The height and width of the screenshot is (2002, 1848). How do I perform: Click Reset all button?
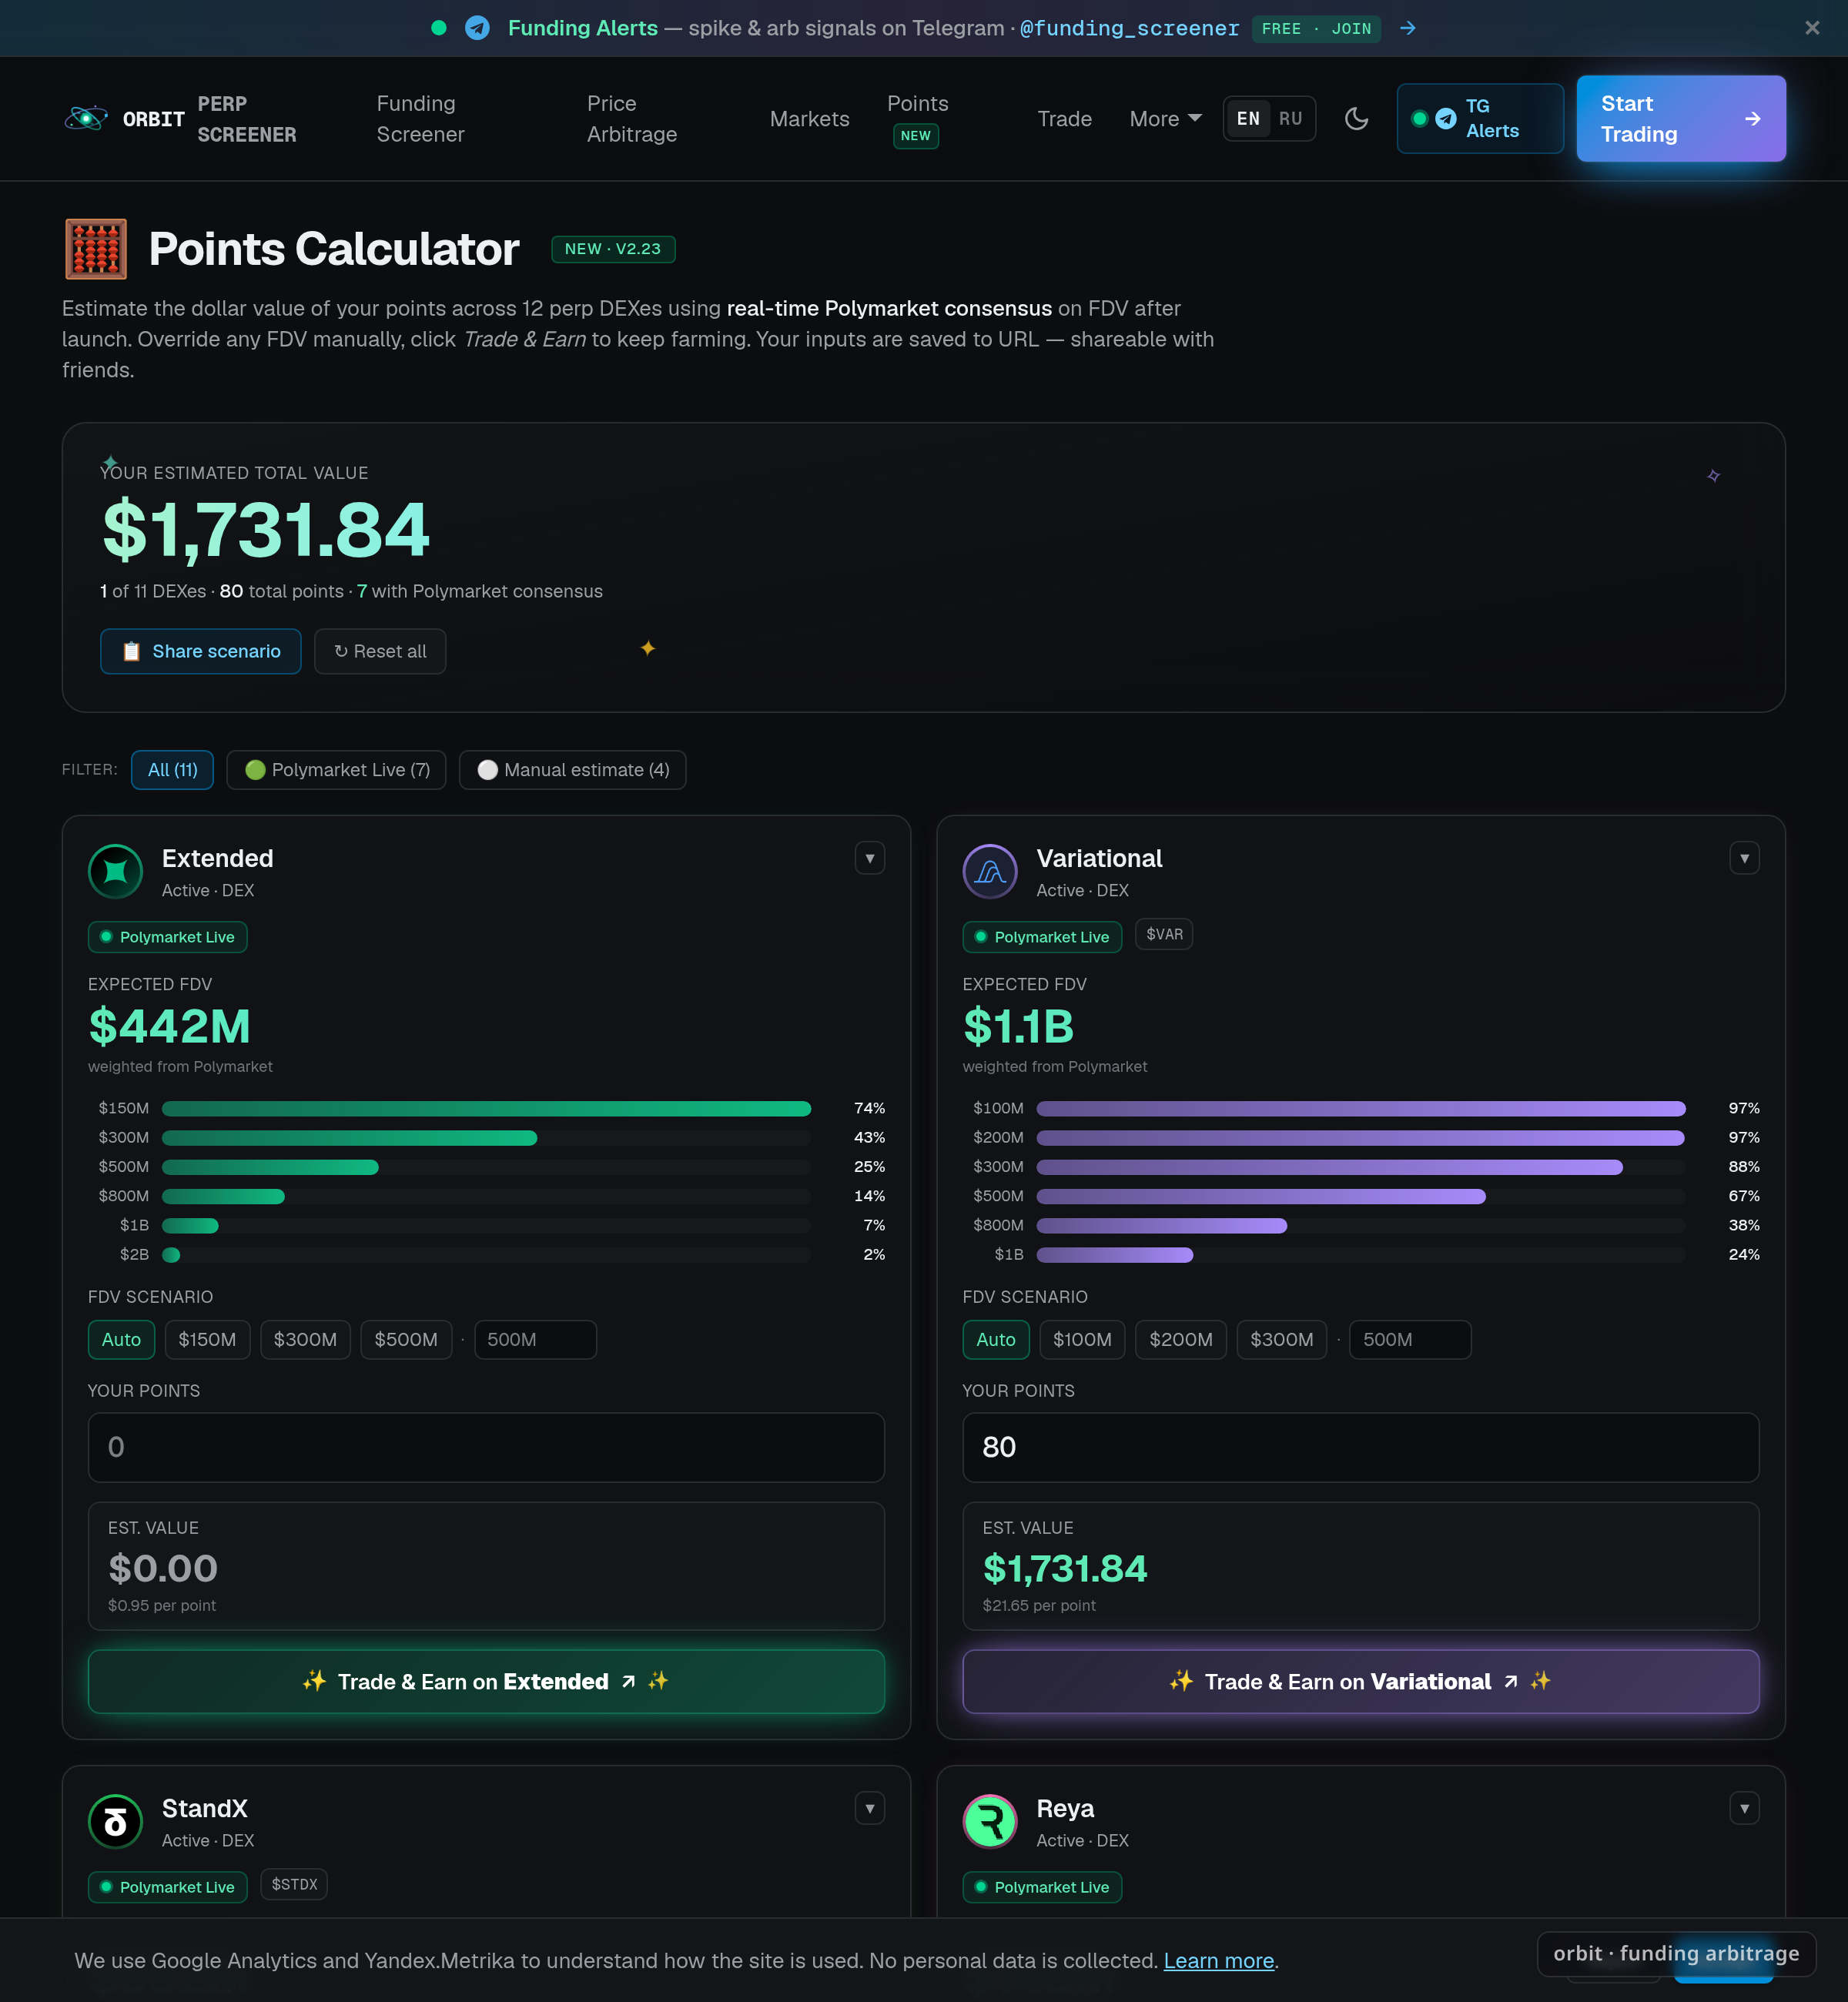pyautogui.click(x=380, y=651)
